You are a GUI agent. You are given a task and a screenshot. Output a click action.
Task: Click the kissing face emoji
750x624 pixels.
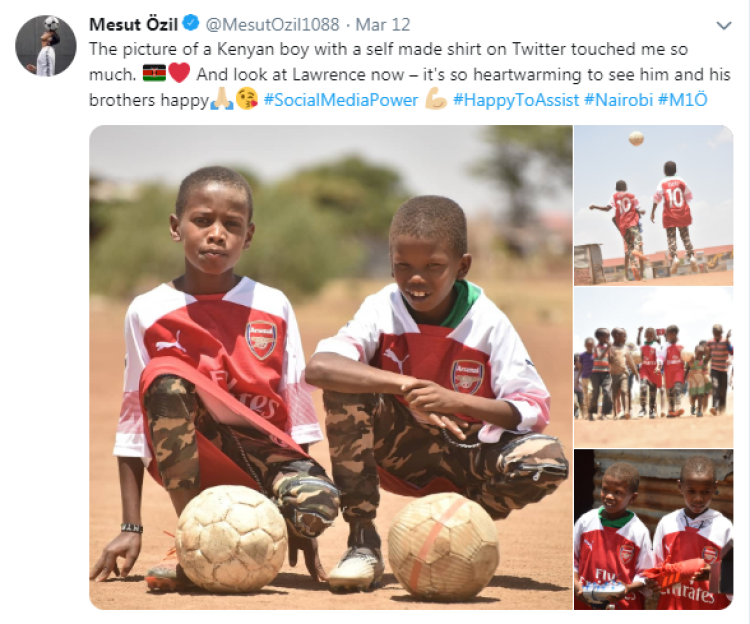(247, 99)
